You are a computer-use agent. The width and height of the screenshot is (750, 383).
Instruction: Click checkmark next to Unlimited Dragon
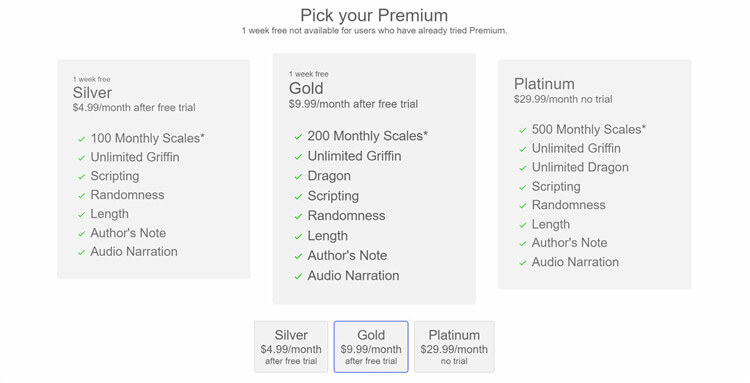pos(523,168)
